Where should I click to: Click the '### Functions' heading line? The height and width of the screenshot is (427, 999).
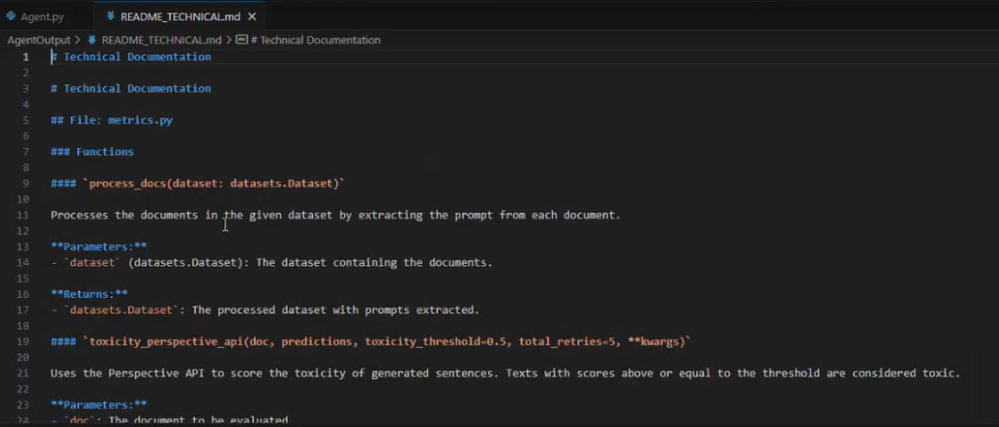coord(92,152)
